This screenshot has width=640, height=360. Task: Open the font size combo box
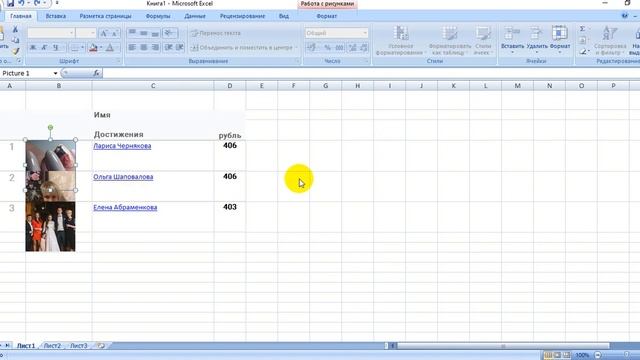point(86,33)
